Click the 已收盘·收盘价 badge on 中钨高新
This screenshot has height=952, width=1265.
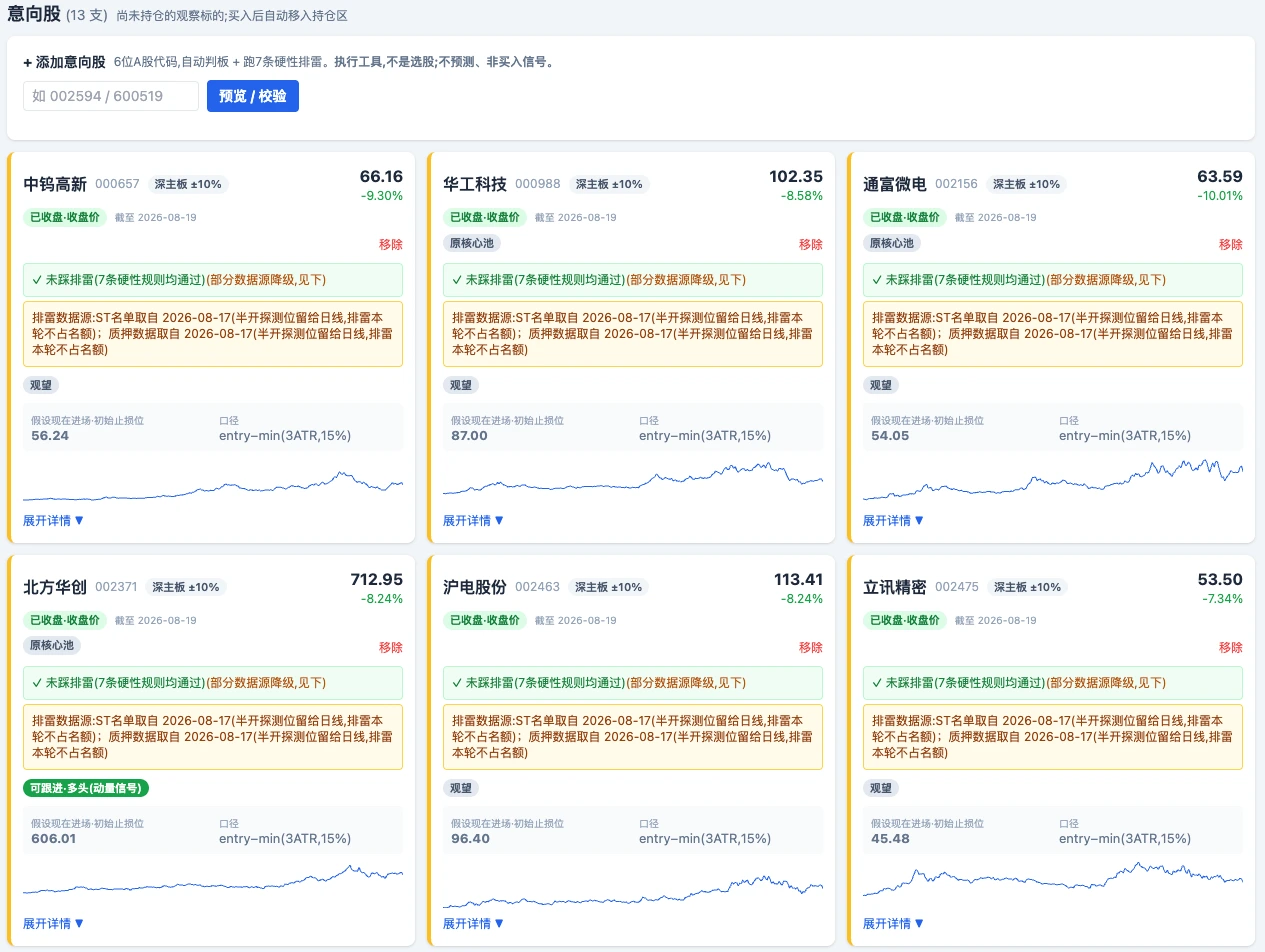click(x=64, y=217)
